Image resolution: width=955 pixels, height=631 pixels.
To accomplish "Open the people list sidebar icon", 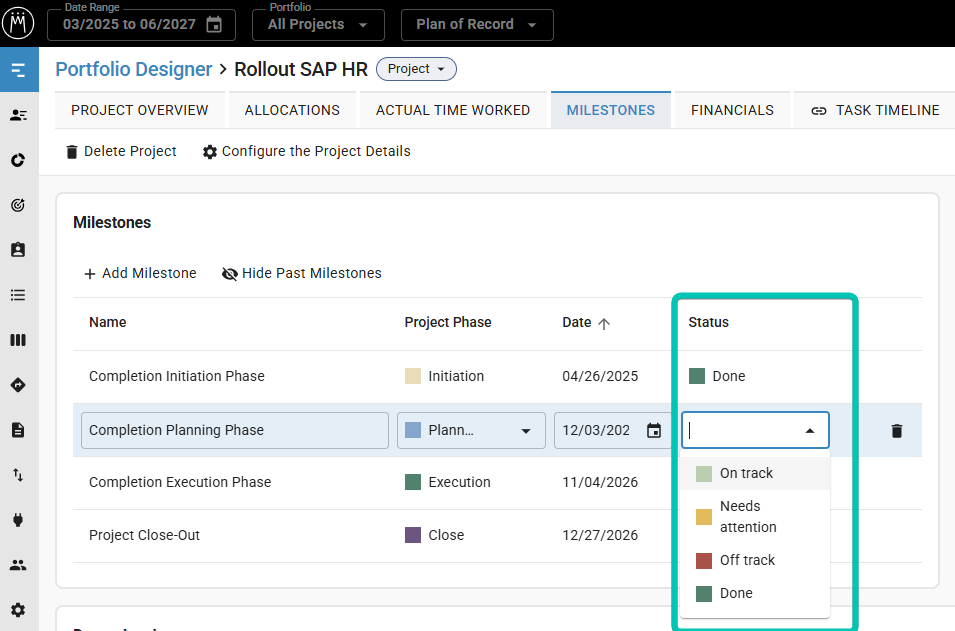I will coord(18,115).
